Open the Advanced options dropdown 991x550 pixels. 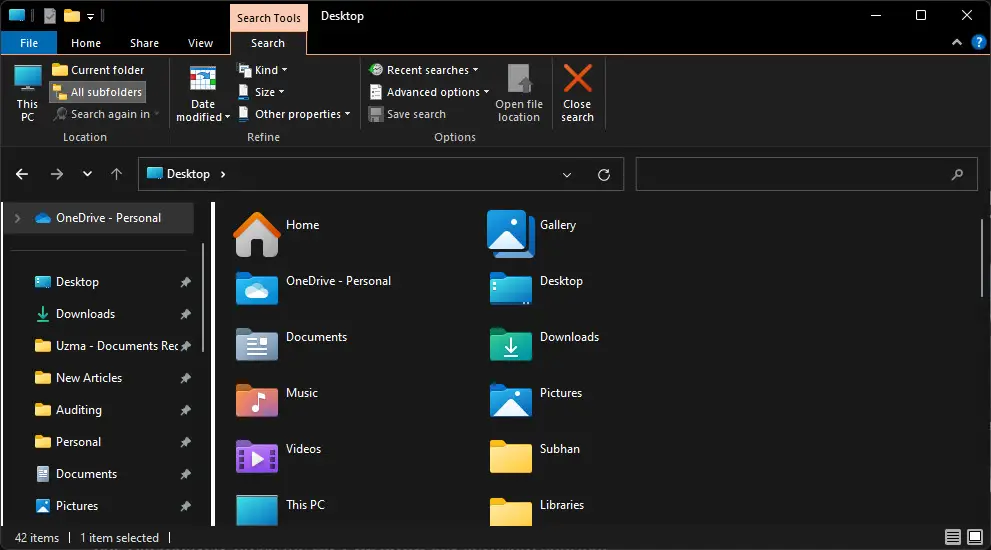pos(429,92)
